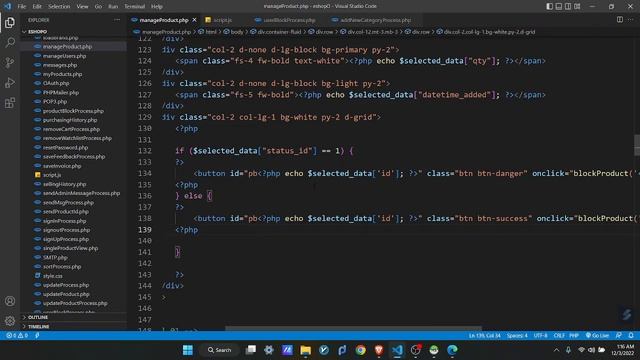
Task: Open the Manage gear icon
Action: [x=10, y=321]
